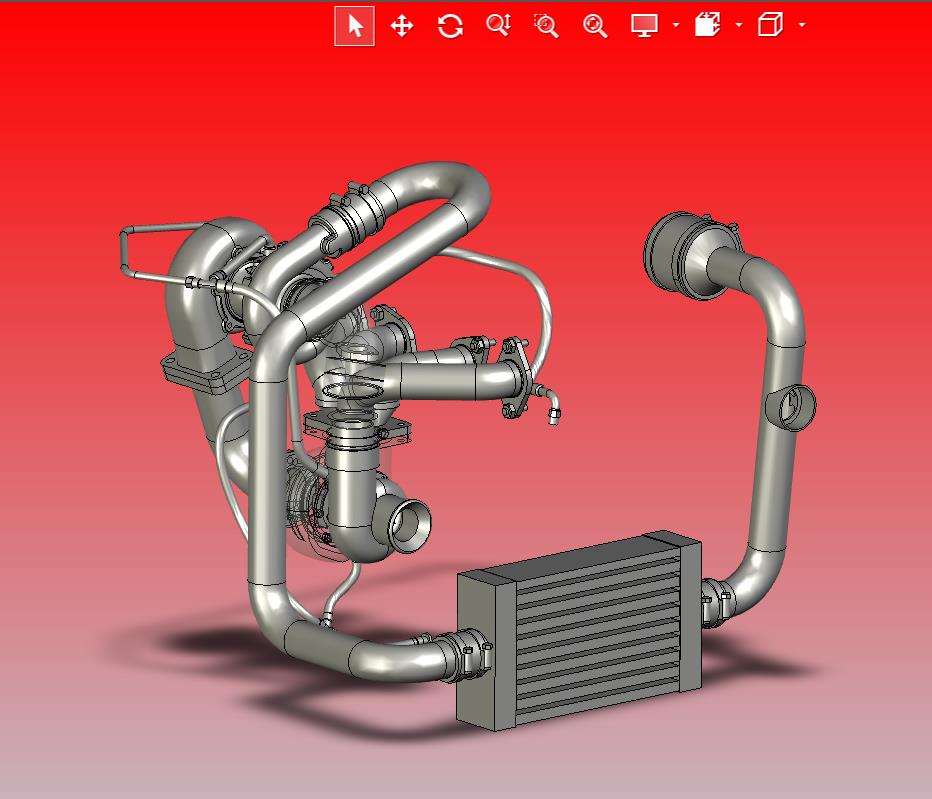Click the view orientation cube icon
The image size is (932, 799).
click(x=770, y=25)
